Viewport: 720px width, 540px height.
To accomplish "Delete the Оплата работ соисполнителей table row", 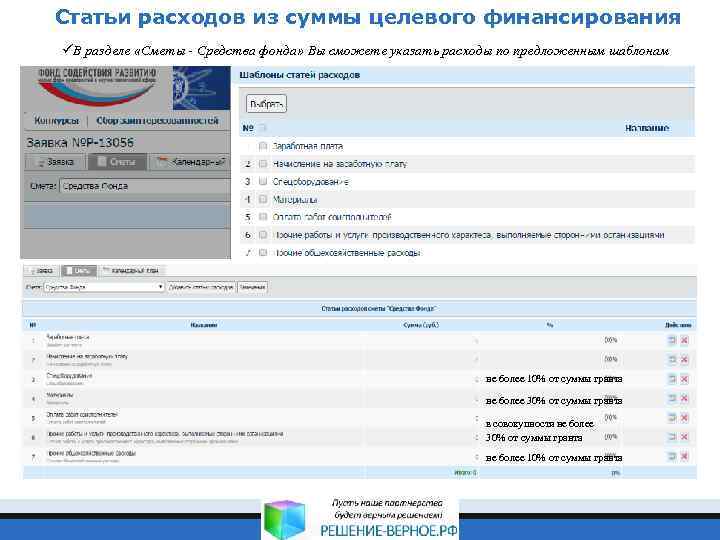I will point(684,417).
